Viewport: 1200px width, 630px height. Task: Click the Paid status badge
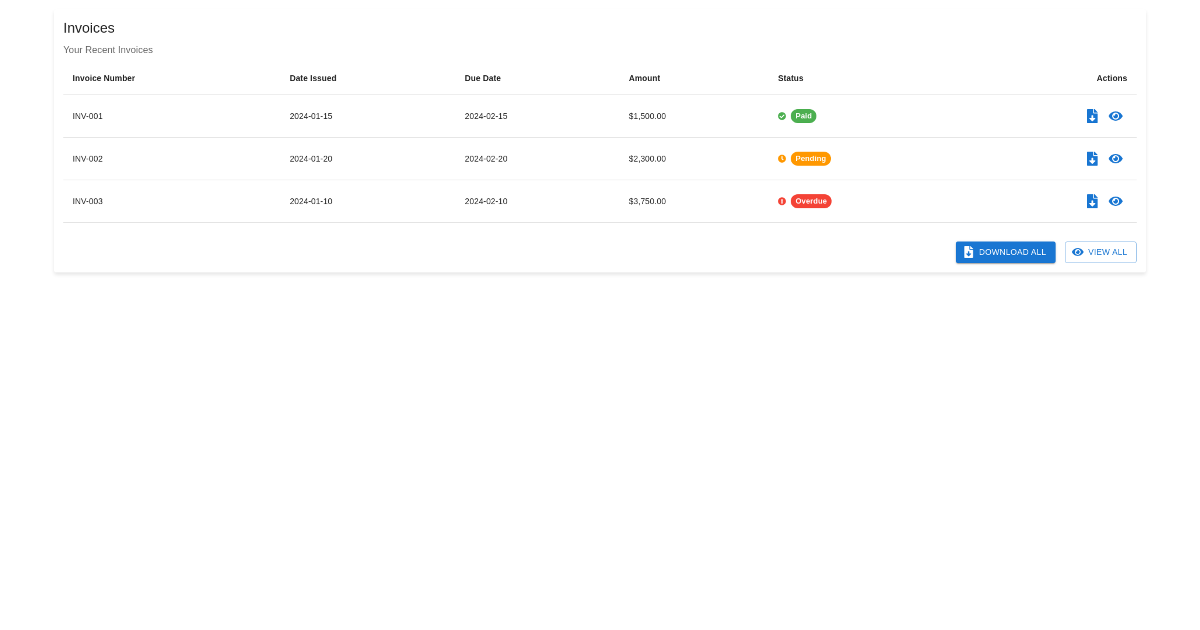pyautogui.click(x=803, y=116)
